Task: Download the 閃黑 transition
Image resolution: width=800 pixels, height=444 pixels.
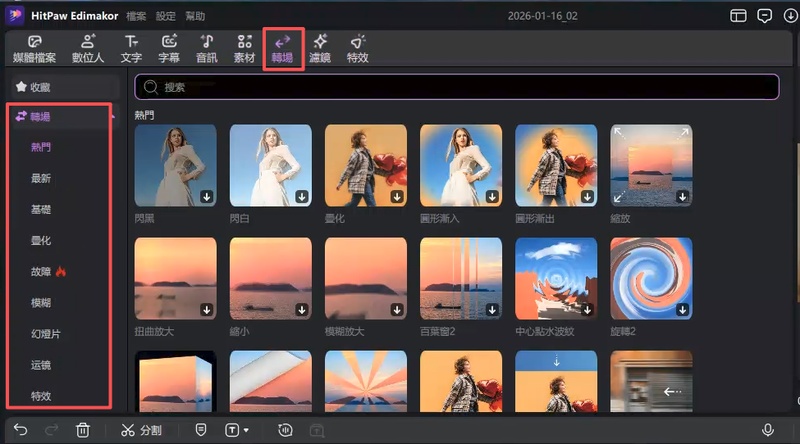Action: tap(207, 196)
